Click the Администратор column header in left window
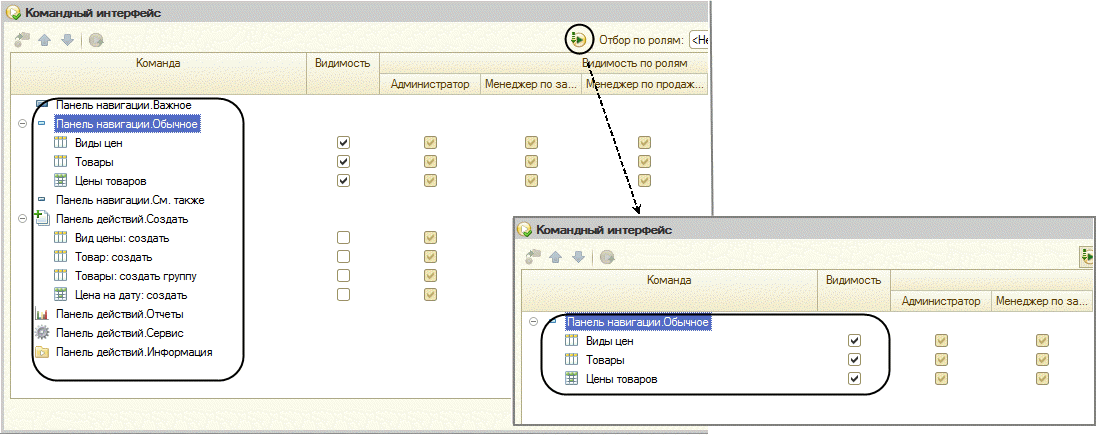 click(x=430, y=84)
